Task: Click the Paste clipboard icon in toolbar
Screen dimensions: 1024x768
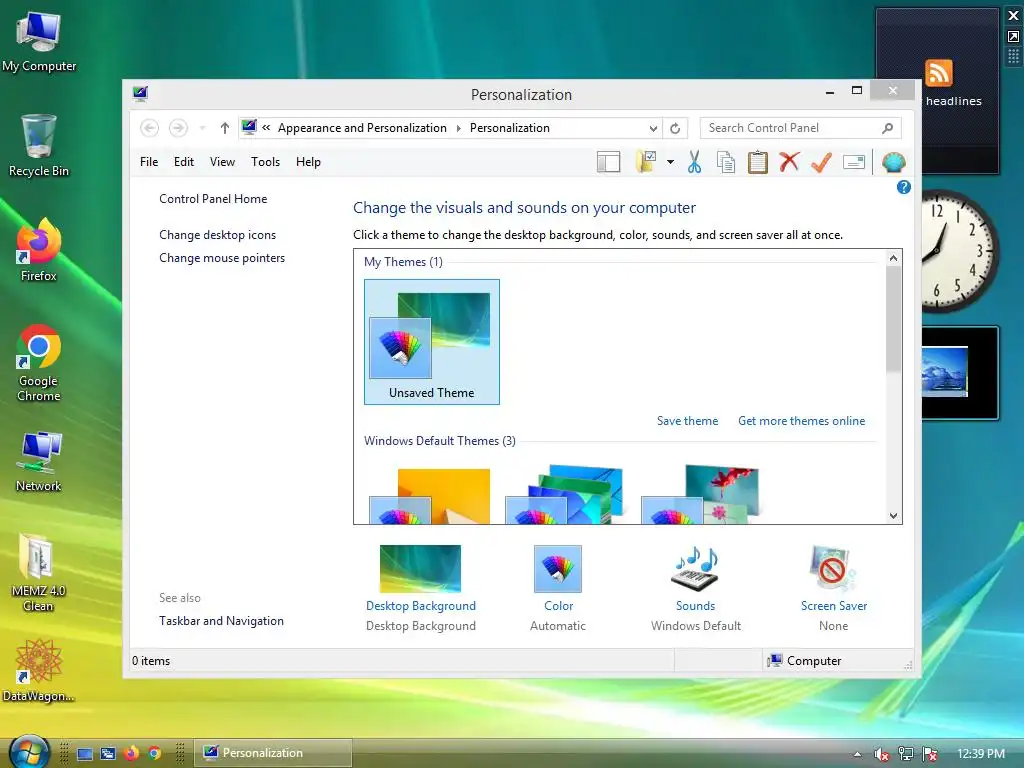Action: [758, 162]
